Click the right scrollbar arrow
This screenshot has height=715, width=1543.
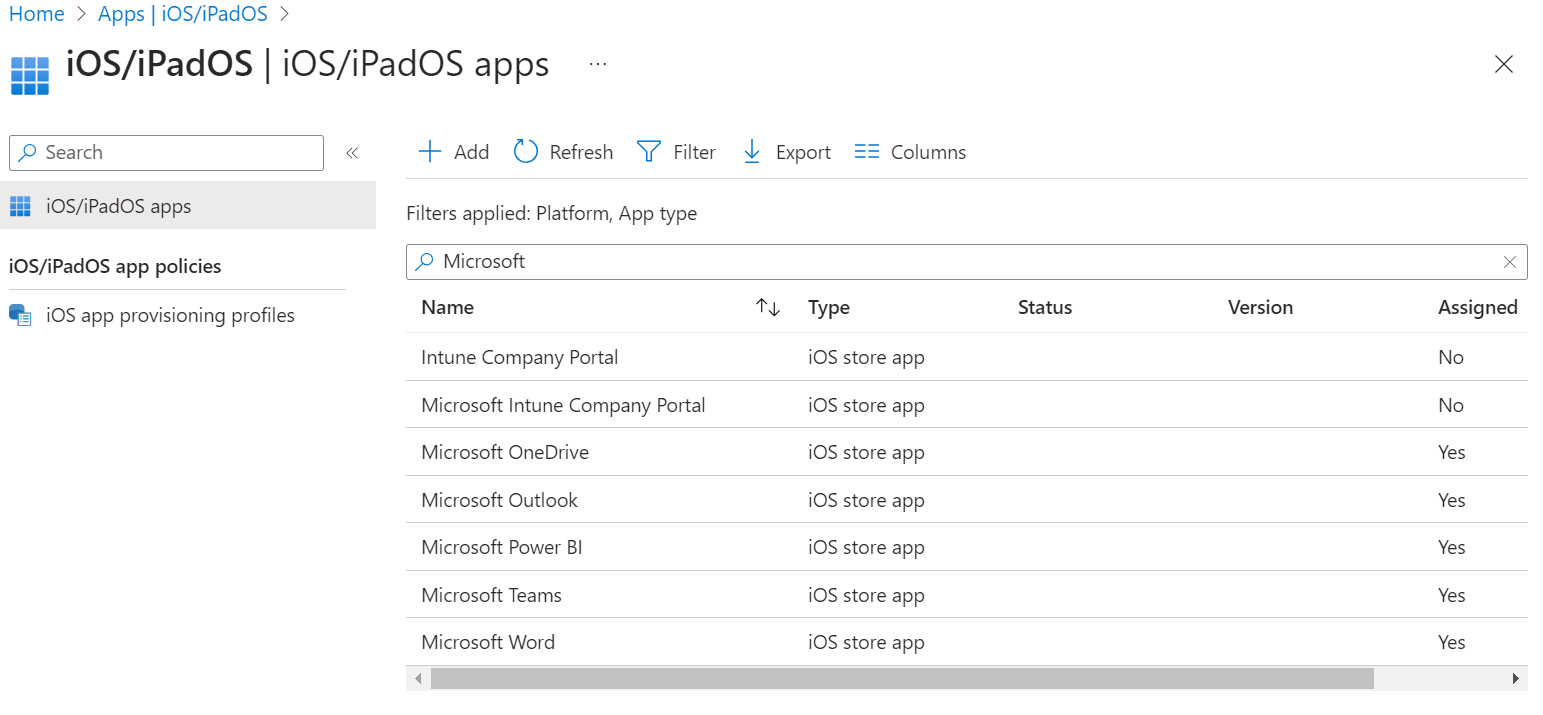point(1518,678)
